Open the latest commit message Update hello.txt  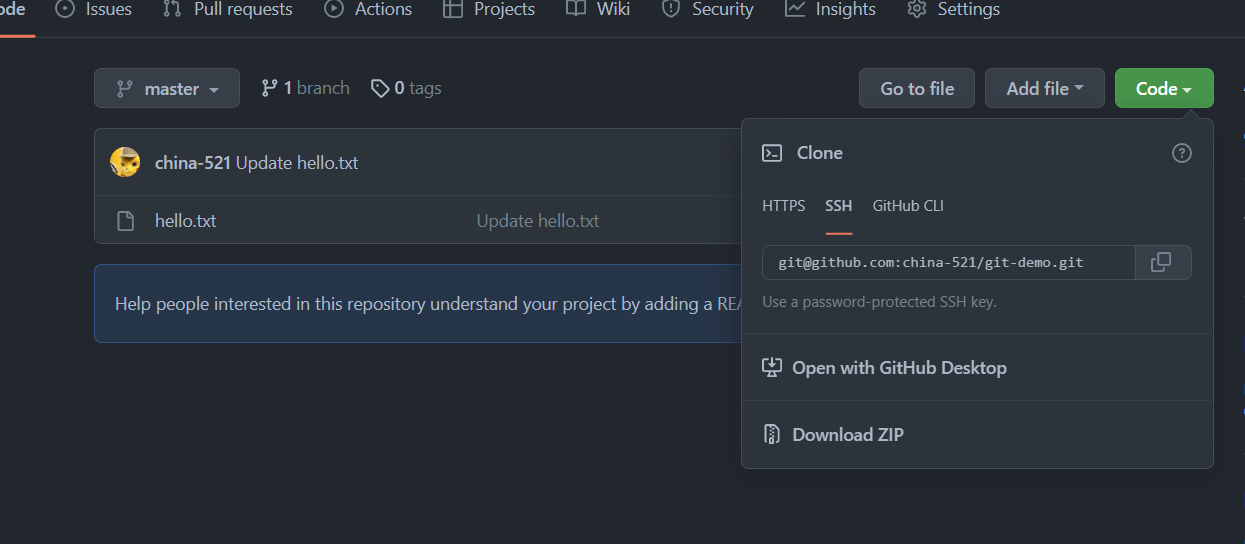pos(297,163)
